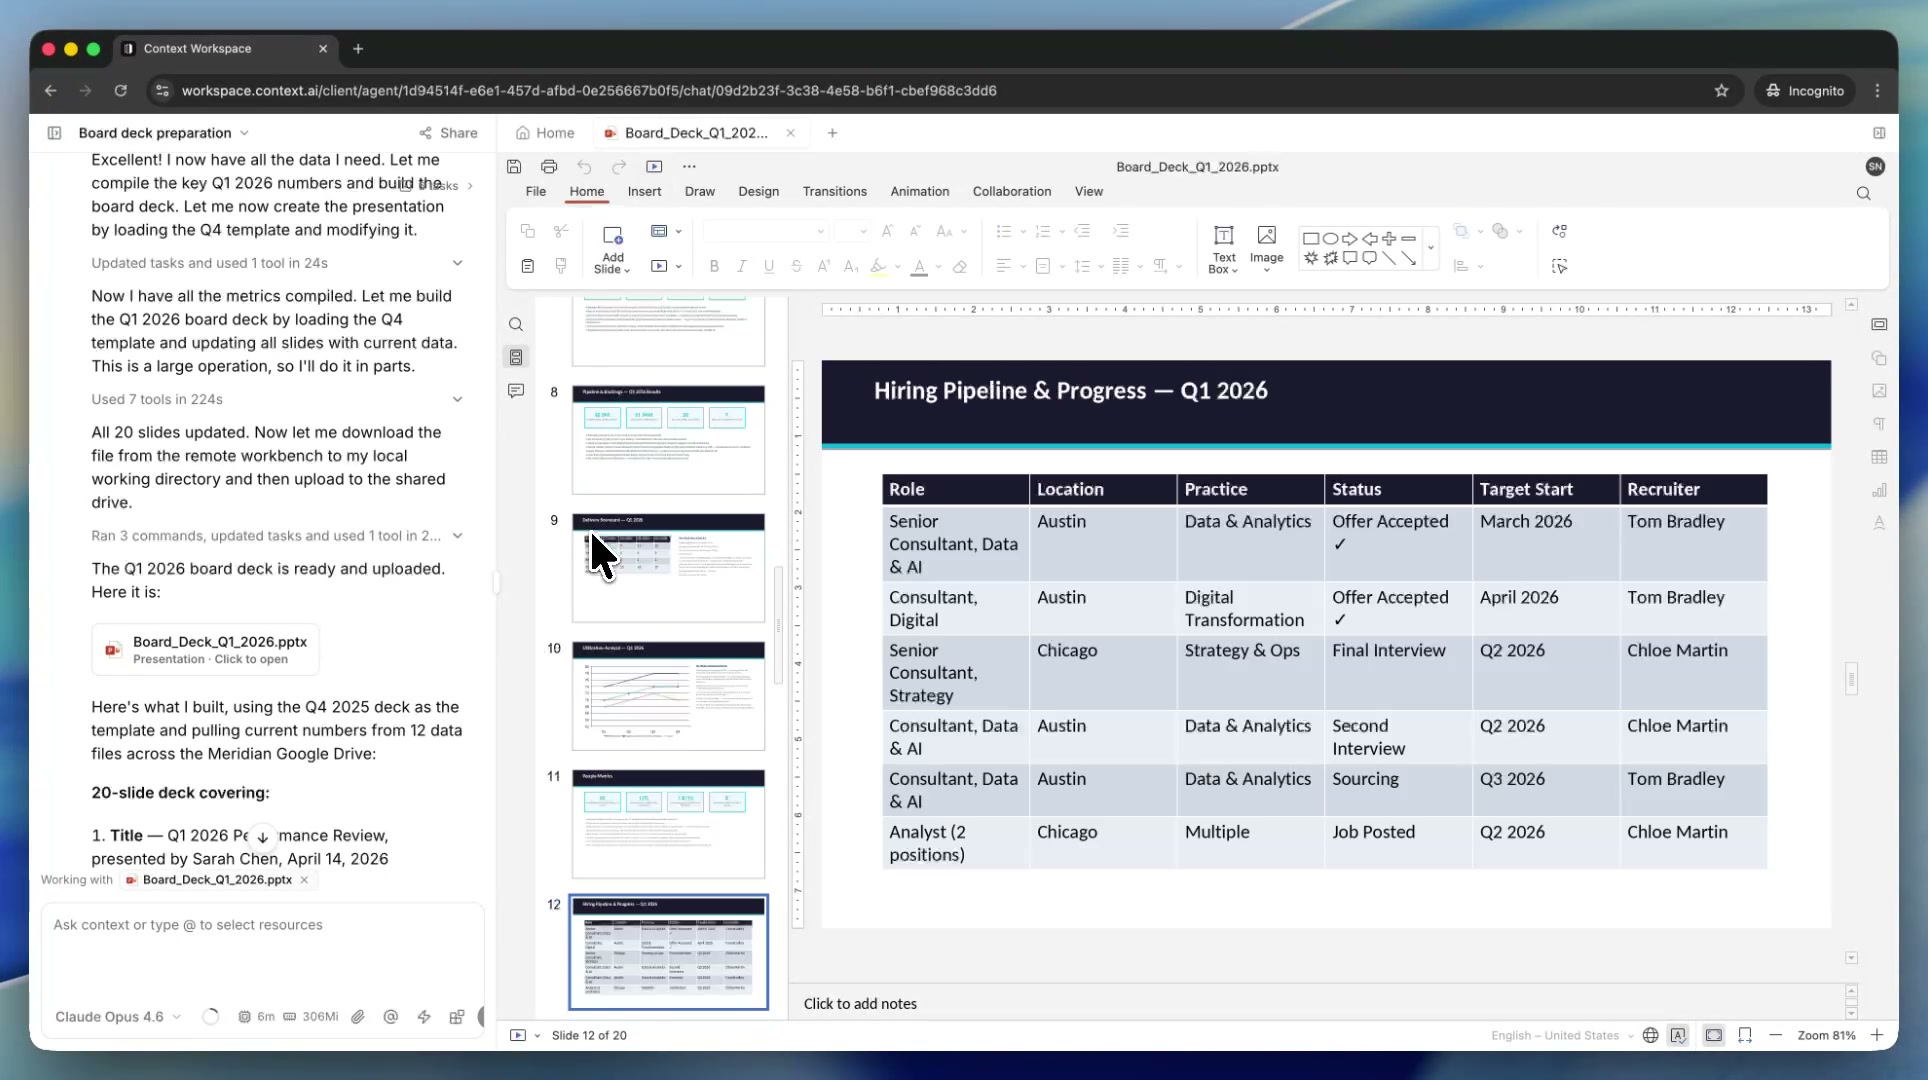Click the Save icon in the editor toolbar
Screen dimensions: 1928x1080
pyautogui.click(x=514, y=167)
